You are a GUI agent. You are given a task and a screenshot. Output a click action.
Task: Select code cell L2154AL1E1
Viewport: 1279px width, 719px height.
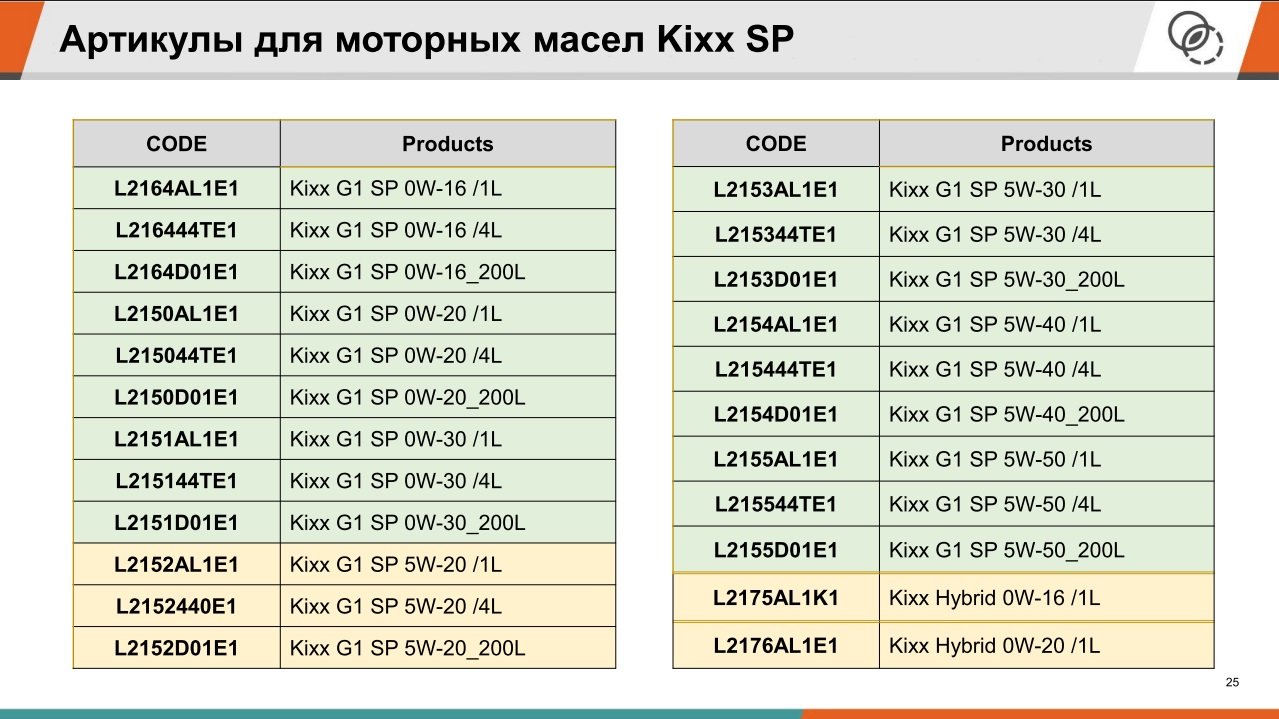coord(776,325)
